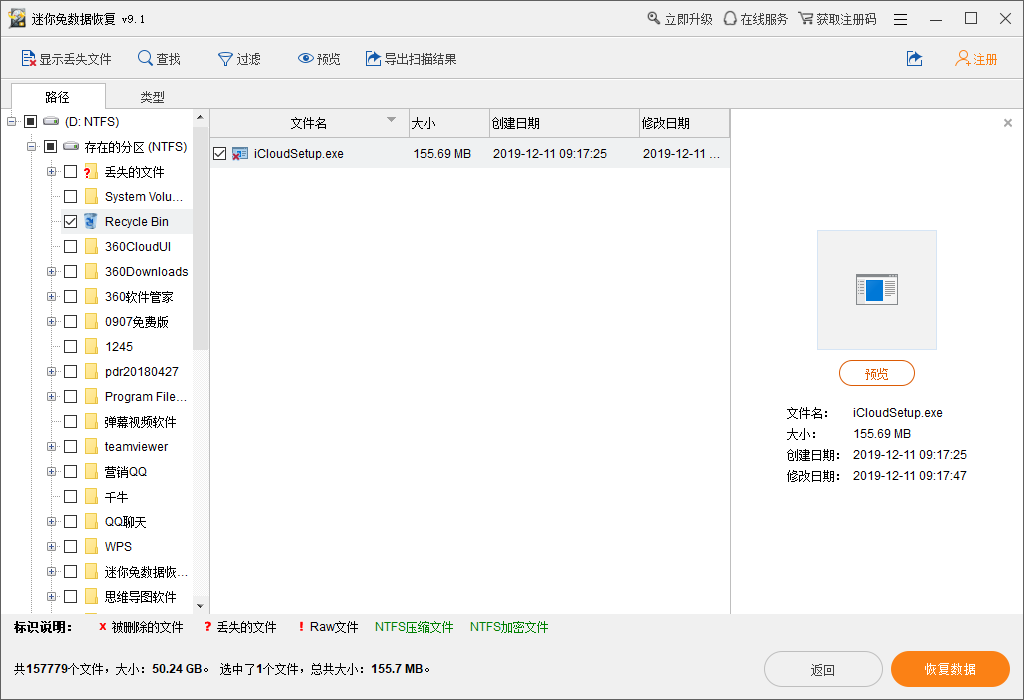Image resolution: width=1024 pixels, height=700 pixels.
Task: Click the tree panel vertical scrollbar thumb
Action: (200, 238)
